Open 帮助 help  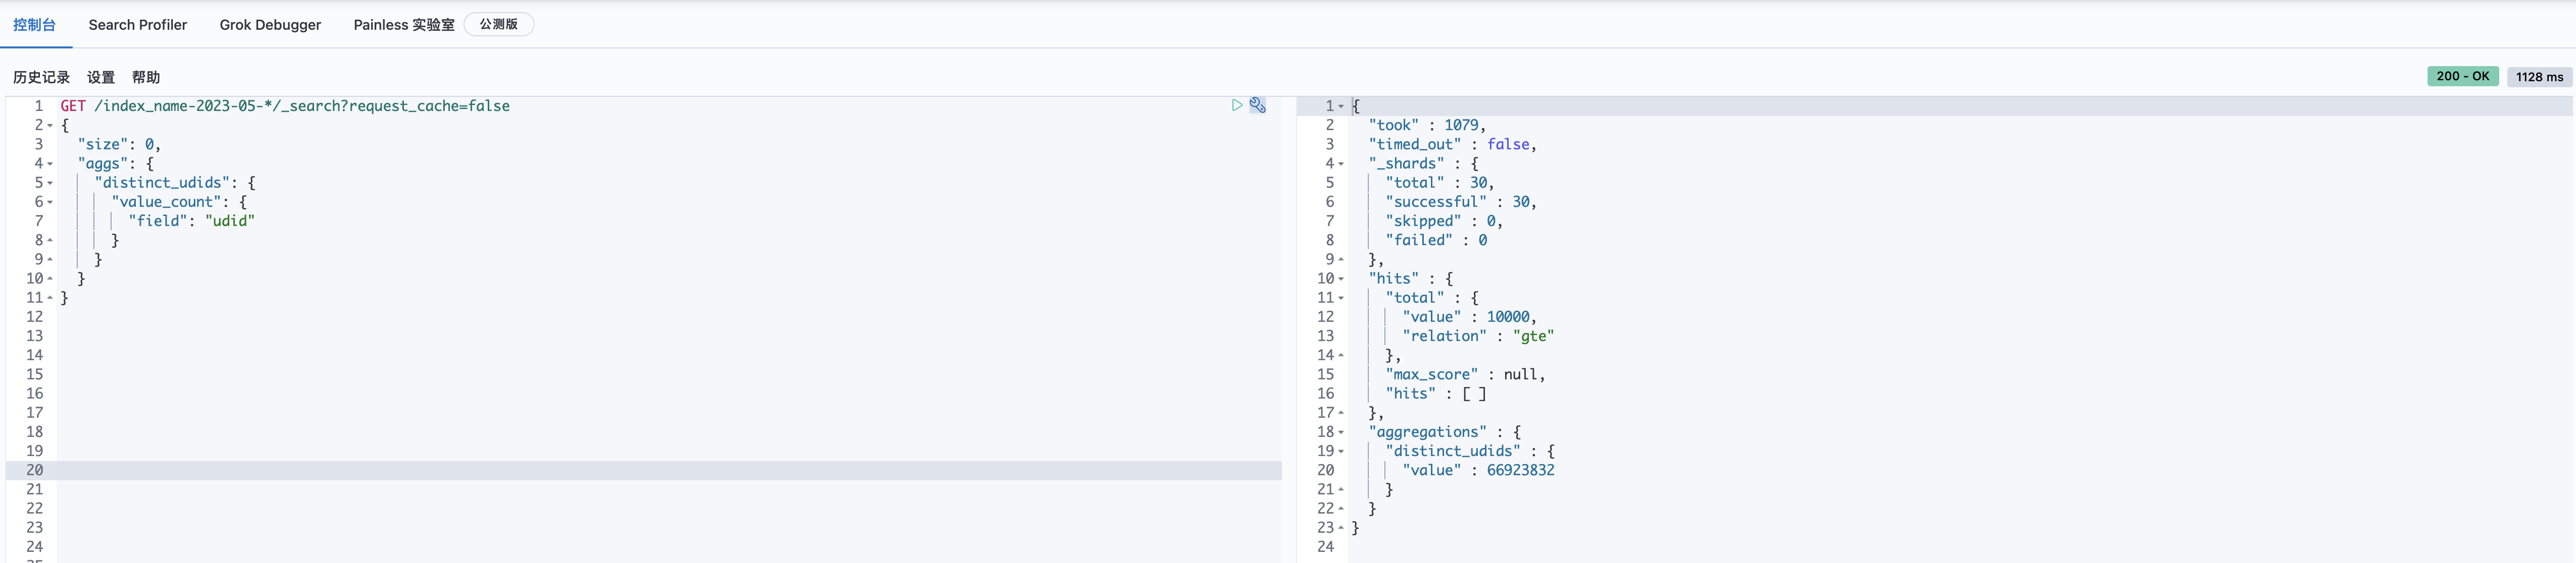[x=146, y=77]
